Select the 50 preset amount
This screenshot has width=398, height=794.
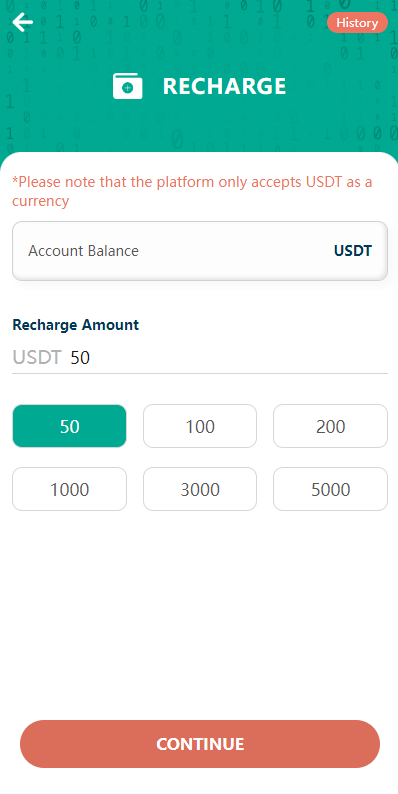coord(69,426)
